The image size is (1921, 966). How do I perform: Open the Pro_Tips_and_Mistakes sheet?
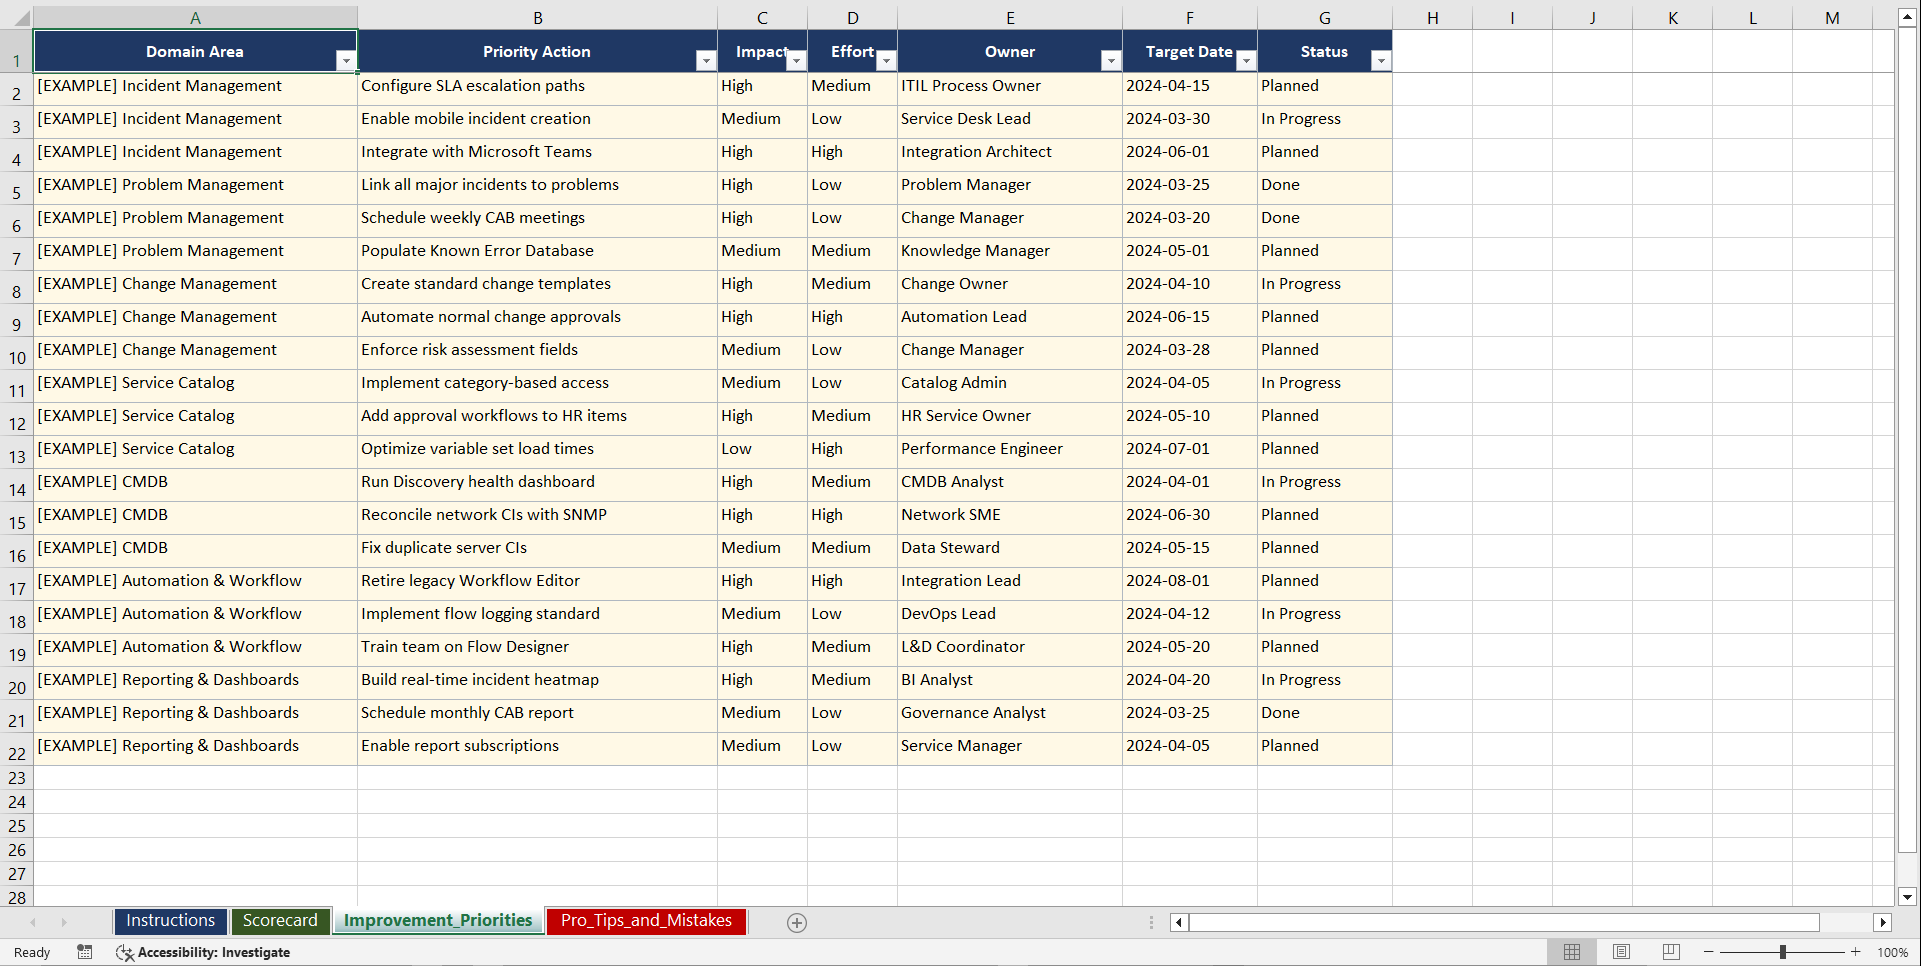pos(645,920)
